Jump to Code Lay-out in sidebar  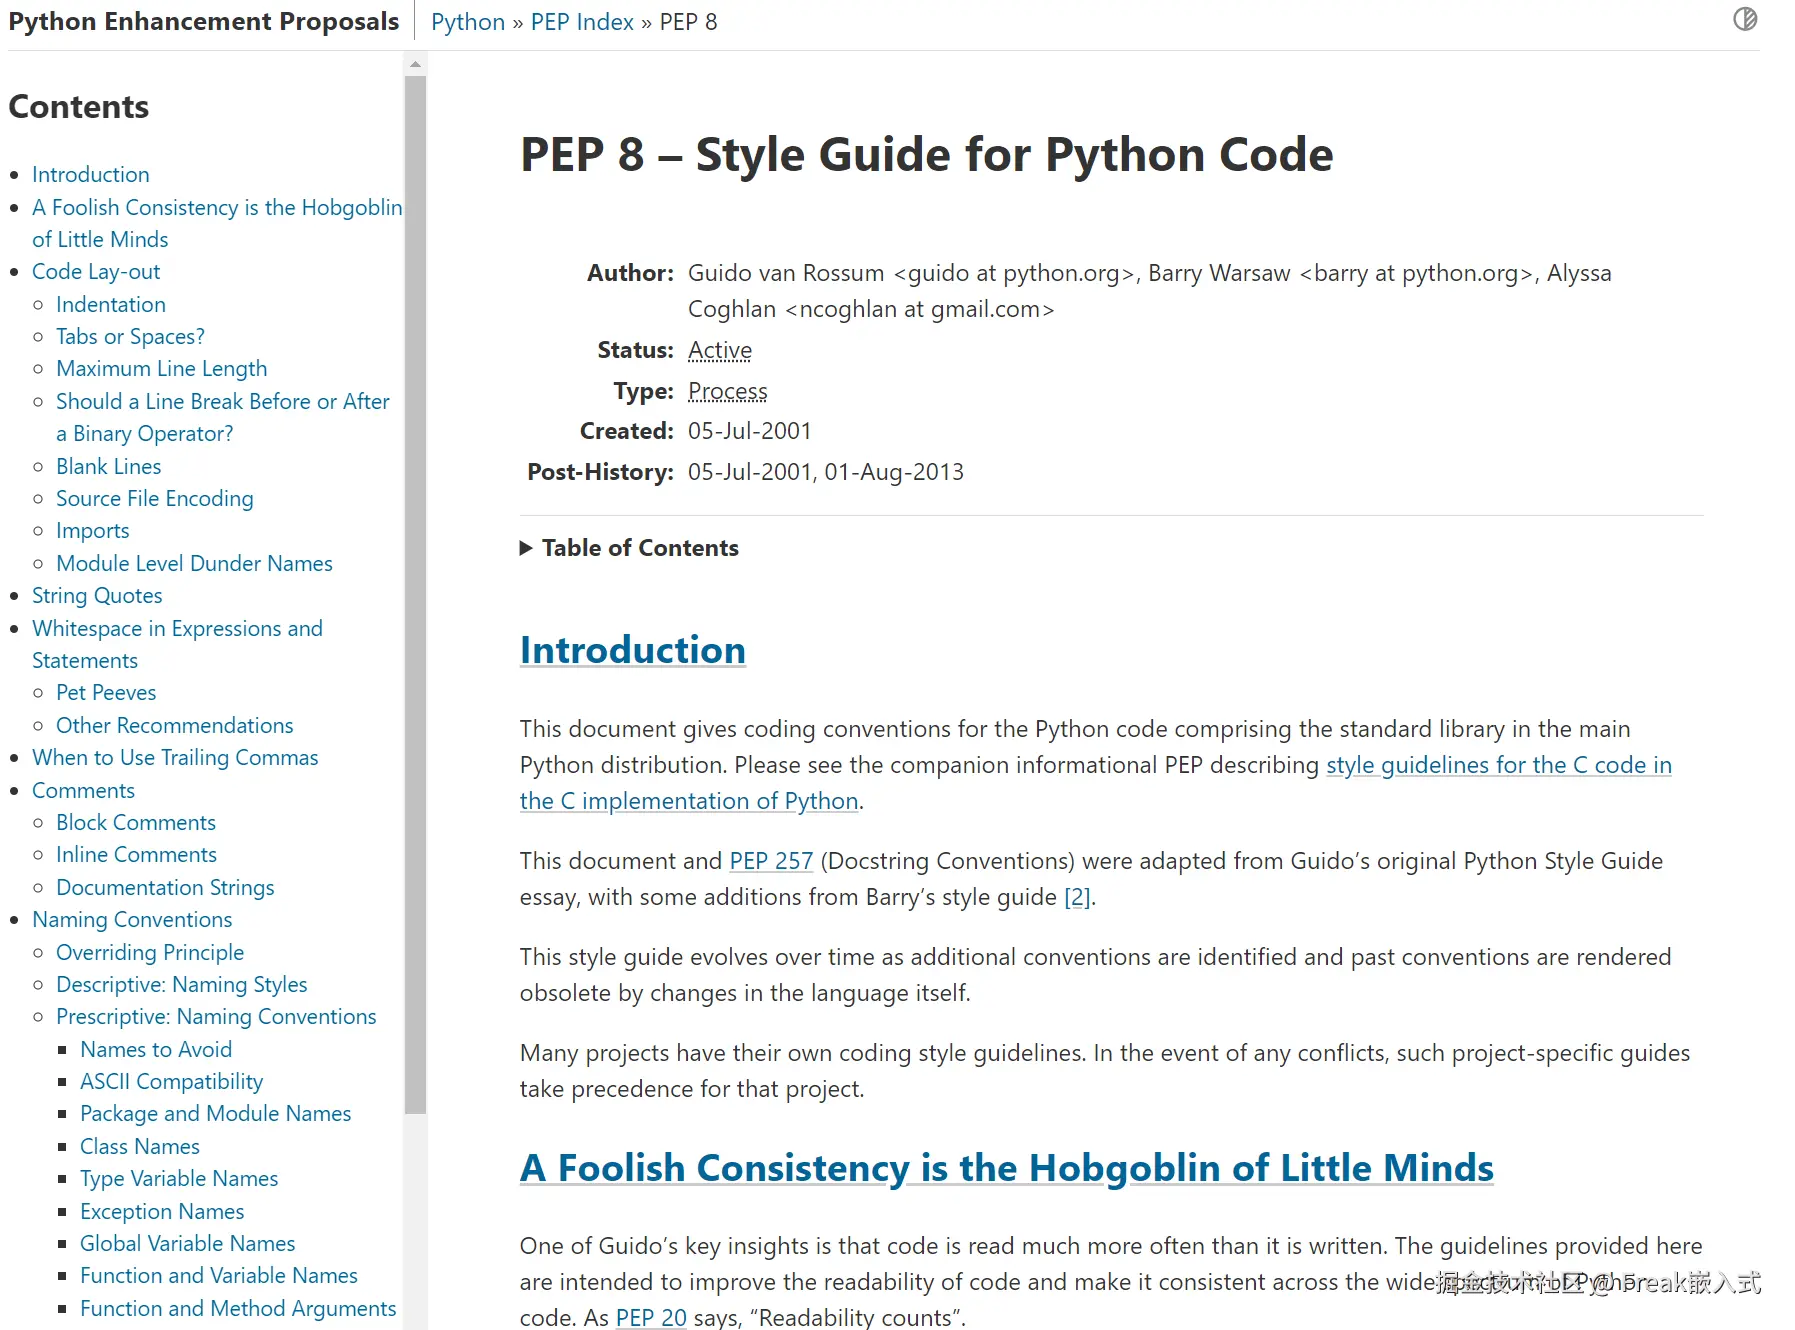click(96, 271)
